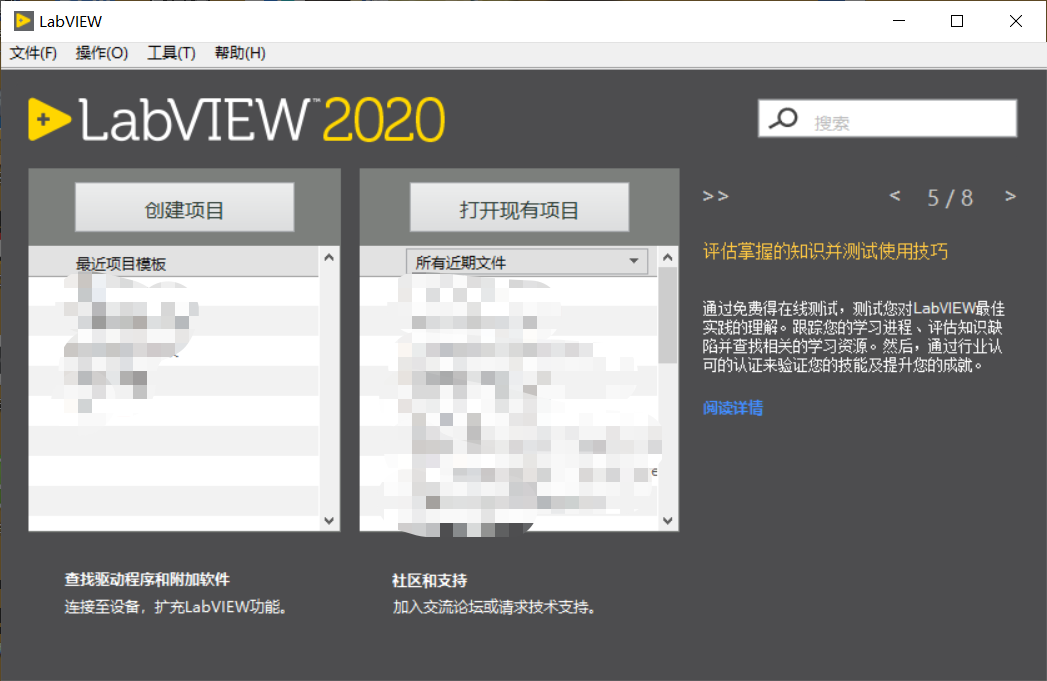Open the 文件(F) menu
Screen dimensions: 1047x681
[x=33, y=53]
